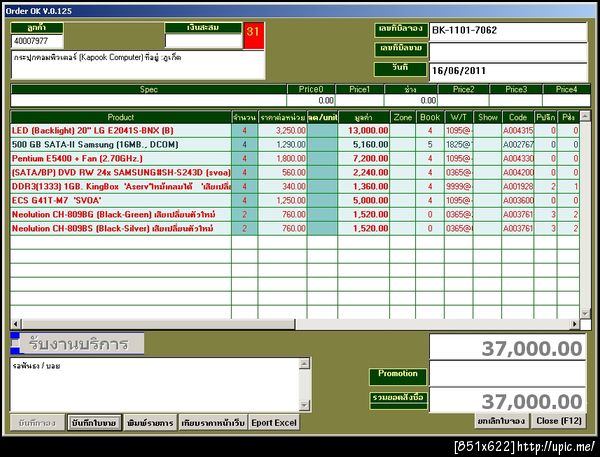Click the empty sales bill number field

[508, 51]
